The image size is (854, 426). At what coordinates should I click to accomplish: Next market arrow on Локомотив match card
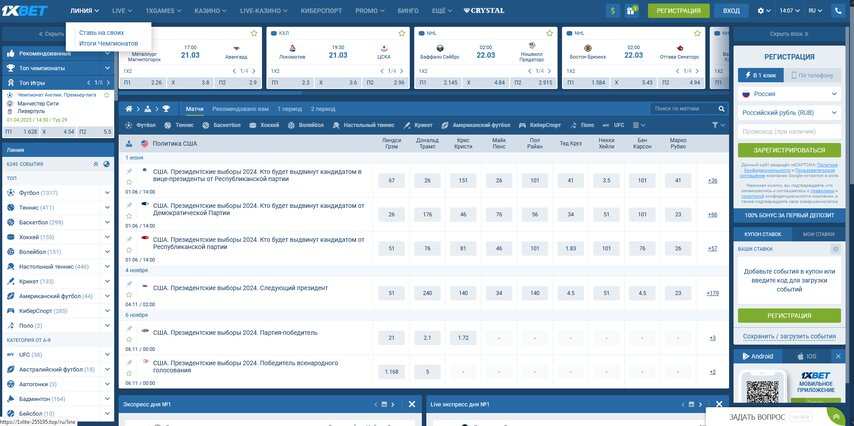(402, 71)
